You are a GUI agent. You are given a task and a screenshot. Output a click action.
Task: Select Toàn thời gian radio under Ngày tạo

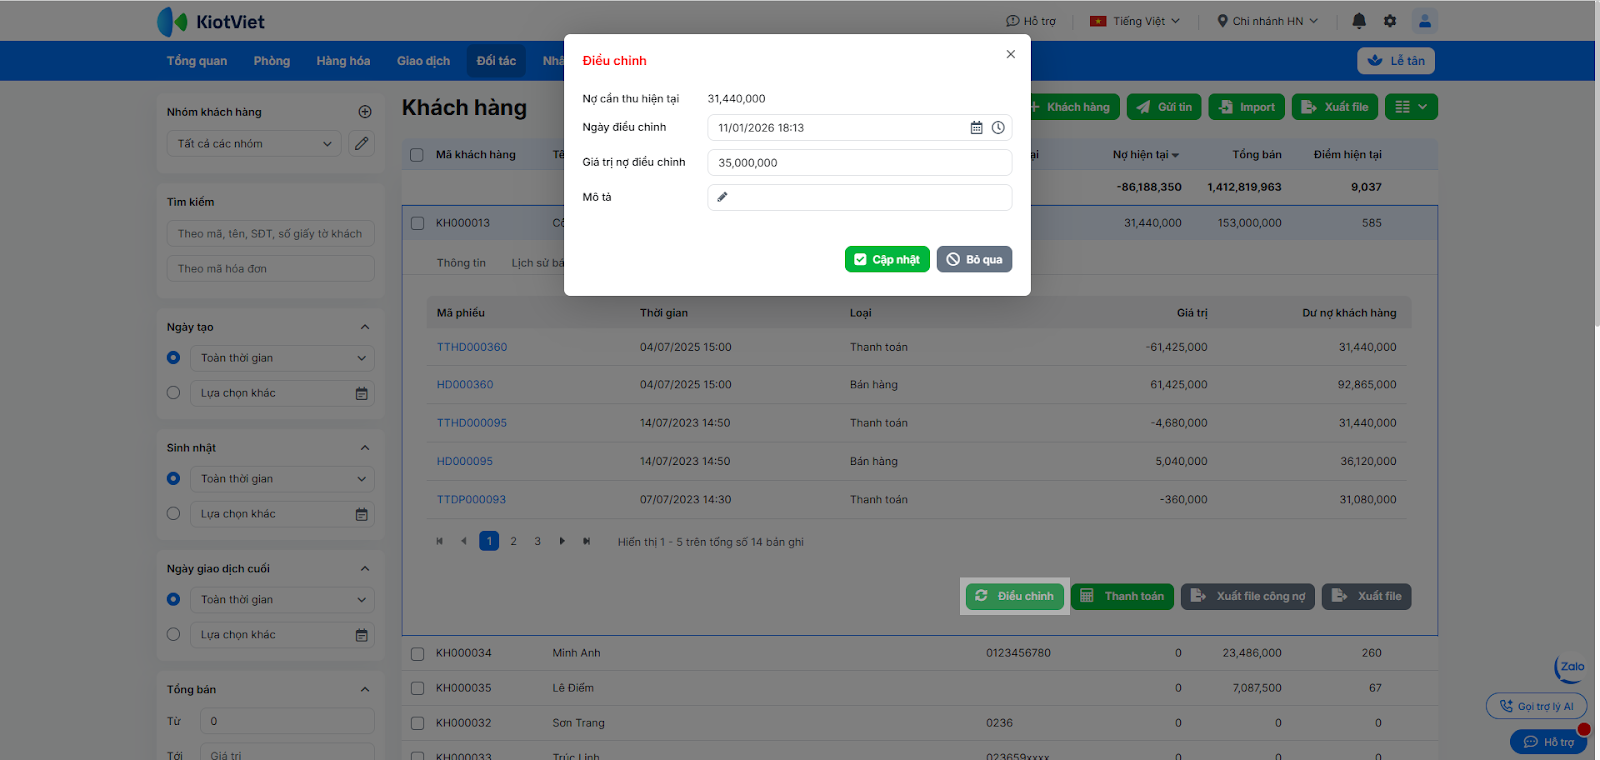[x=173, y=358]
